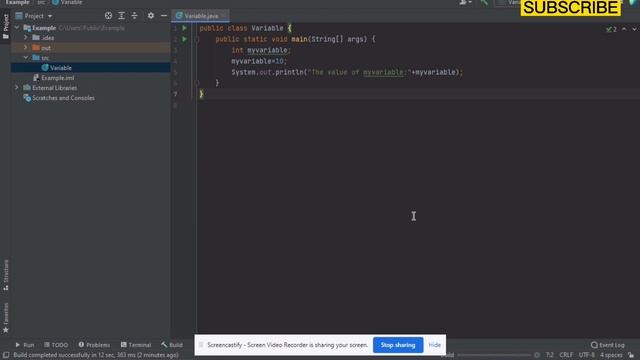
Task: Click cursor position 7:2 in status bar
Action: click(x=550, y=355)
